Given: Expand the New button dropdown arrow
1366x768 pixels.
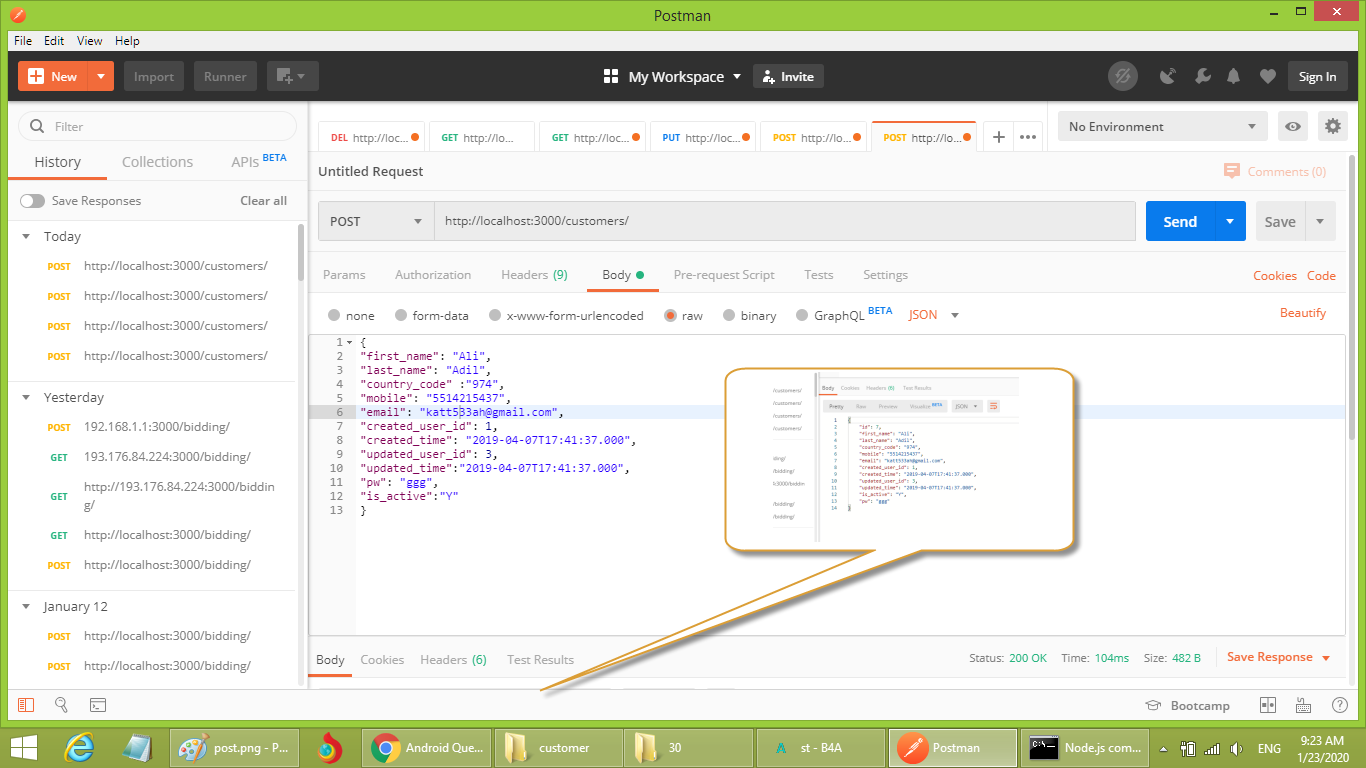Looking at the screenshot, I should [x=101, y=77].
